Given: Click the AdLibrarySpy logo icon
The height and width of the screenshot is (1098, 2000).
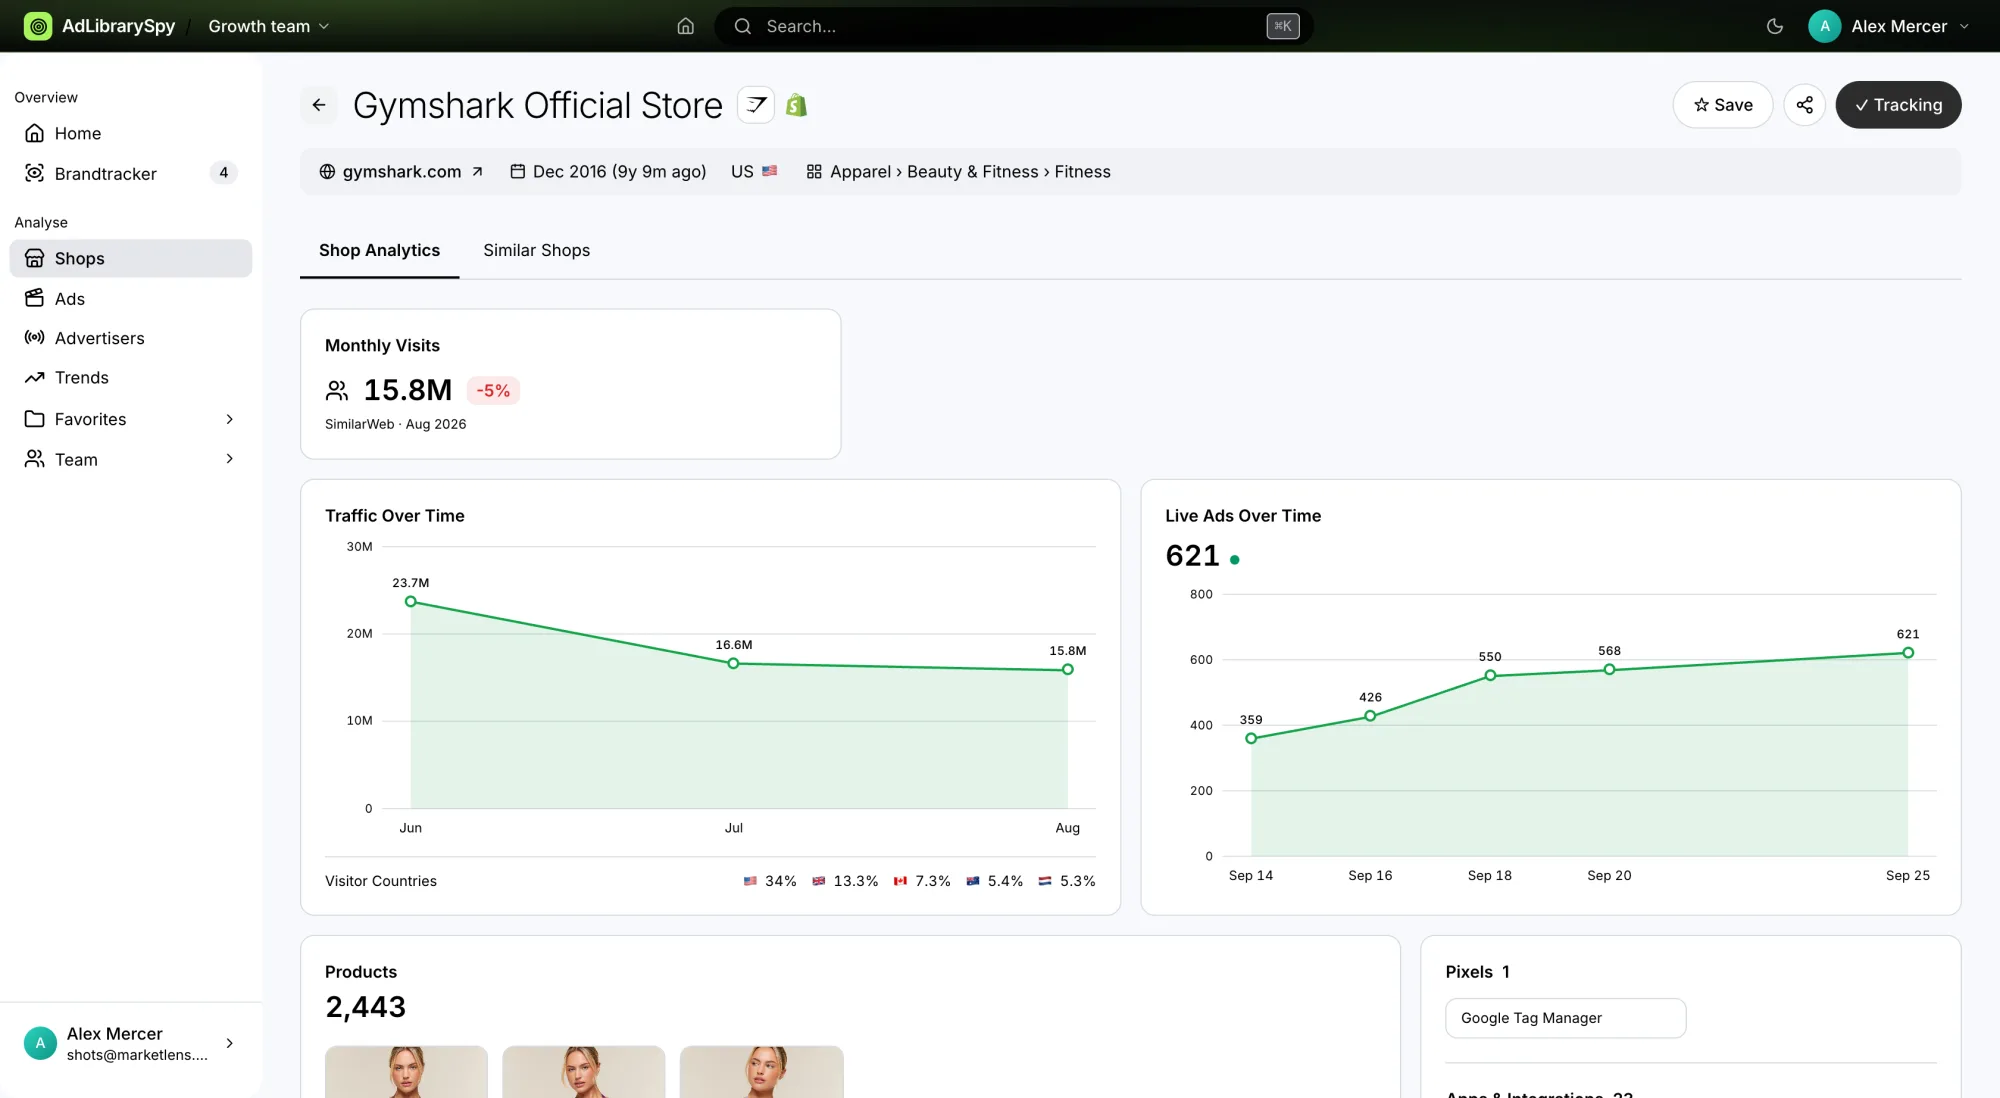Looking at the screenshot, I should click(x=38, y=26).
